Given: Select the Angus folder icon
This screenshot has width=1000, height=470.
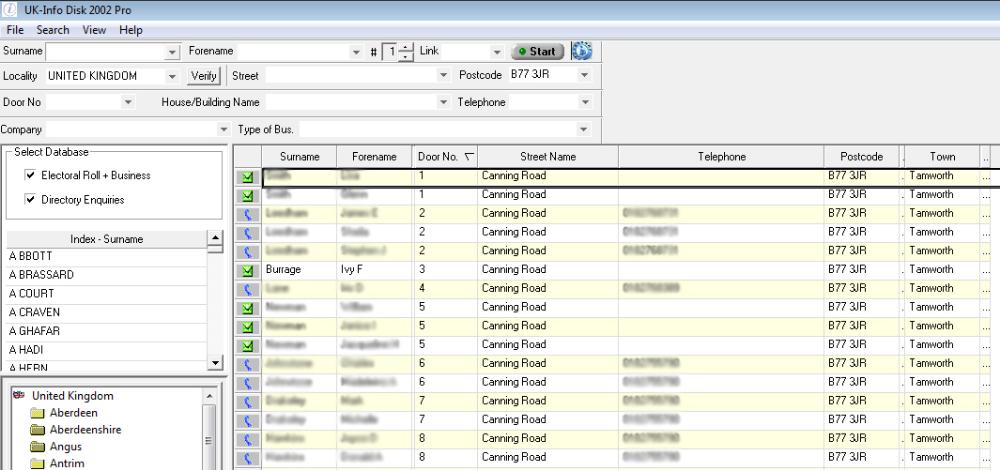Looking at the screenshot, I should 39,447.
